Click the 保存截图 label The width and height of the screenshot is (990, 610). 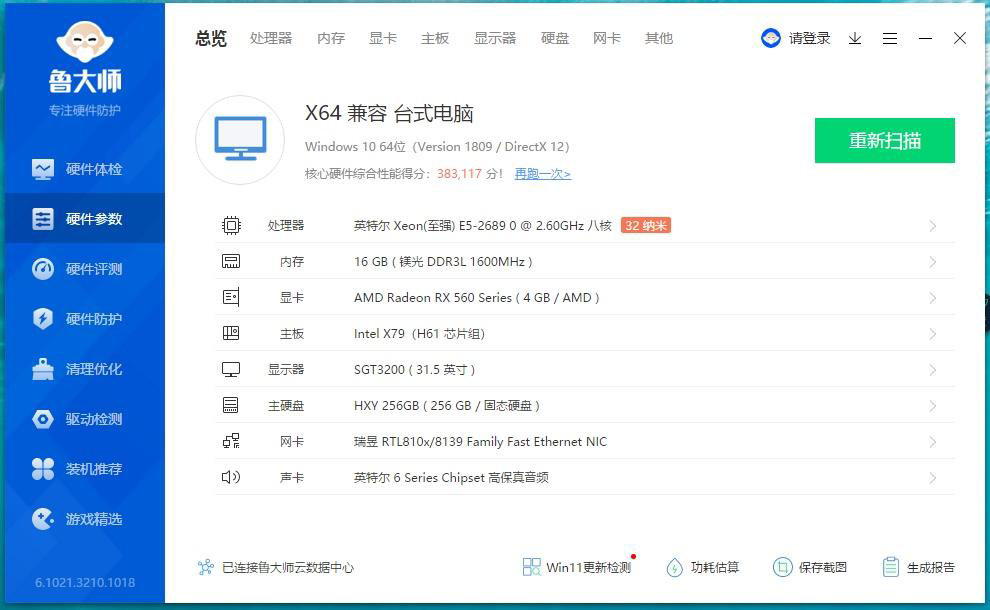823,567
